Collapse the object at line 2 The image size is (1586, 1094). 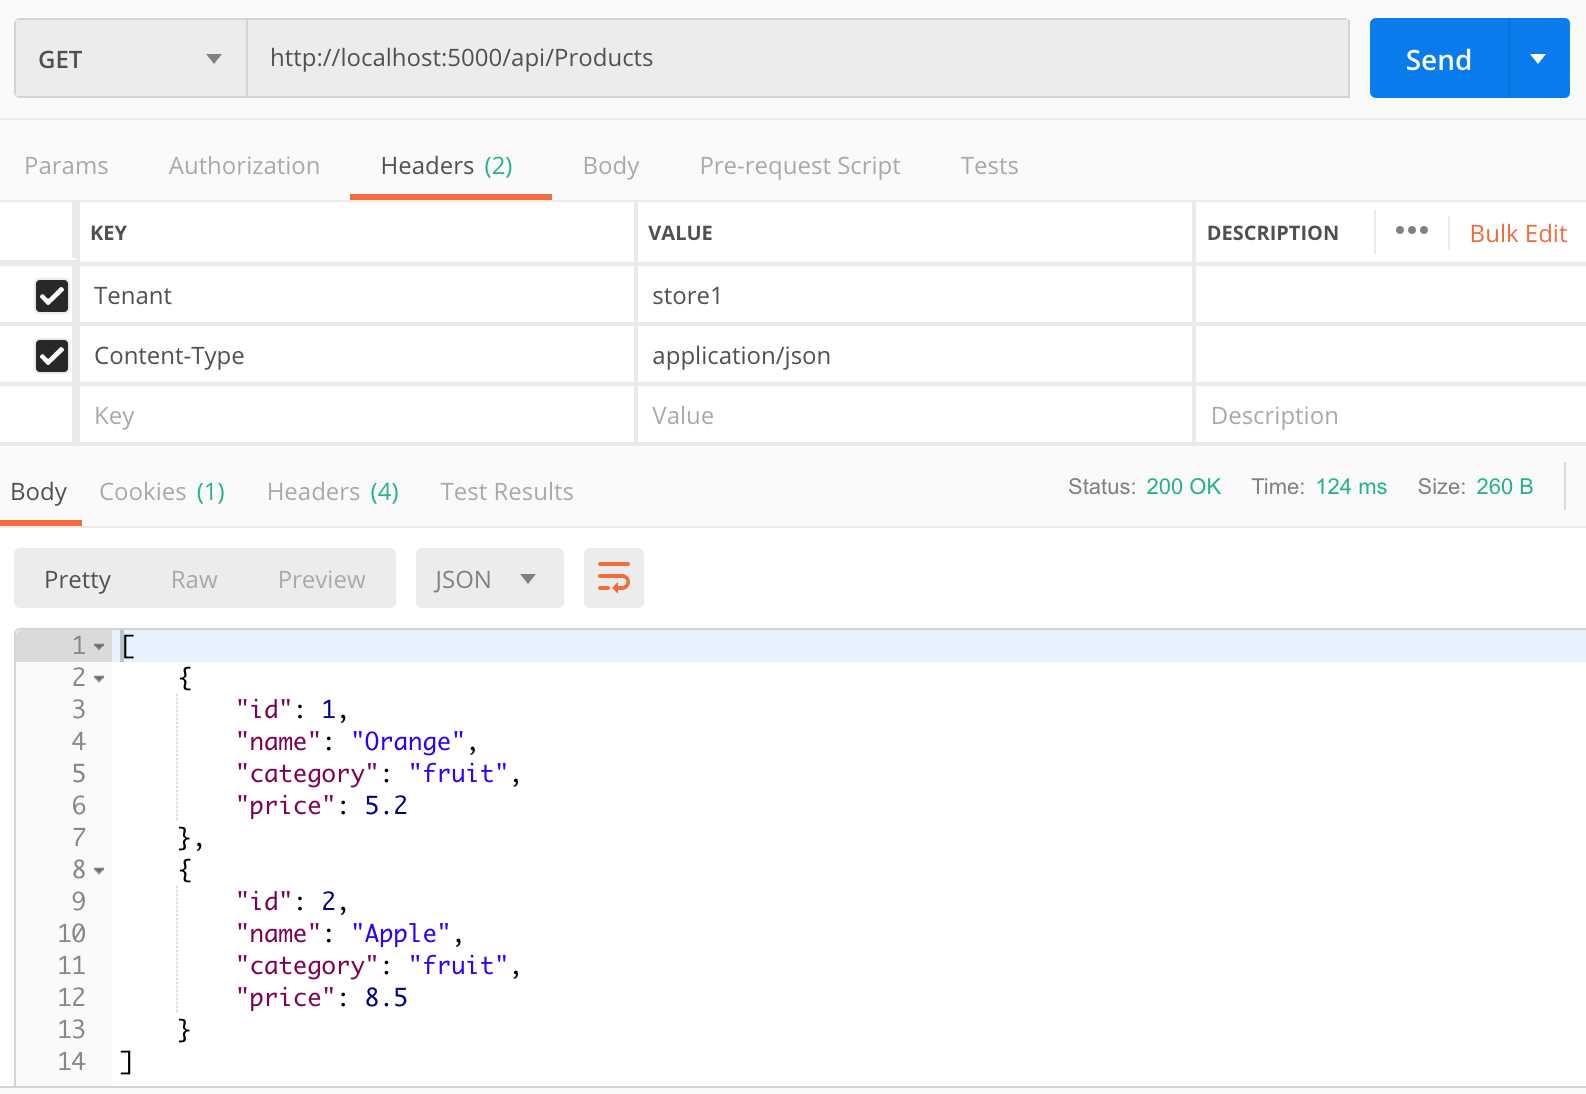tap(99, 679)
